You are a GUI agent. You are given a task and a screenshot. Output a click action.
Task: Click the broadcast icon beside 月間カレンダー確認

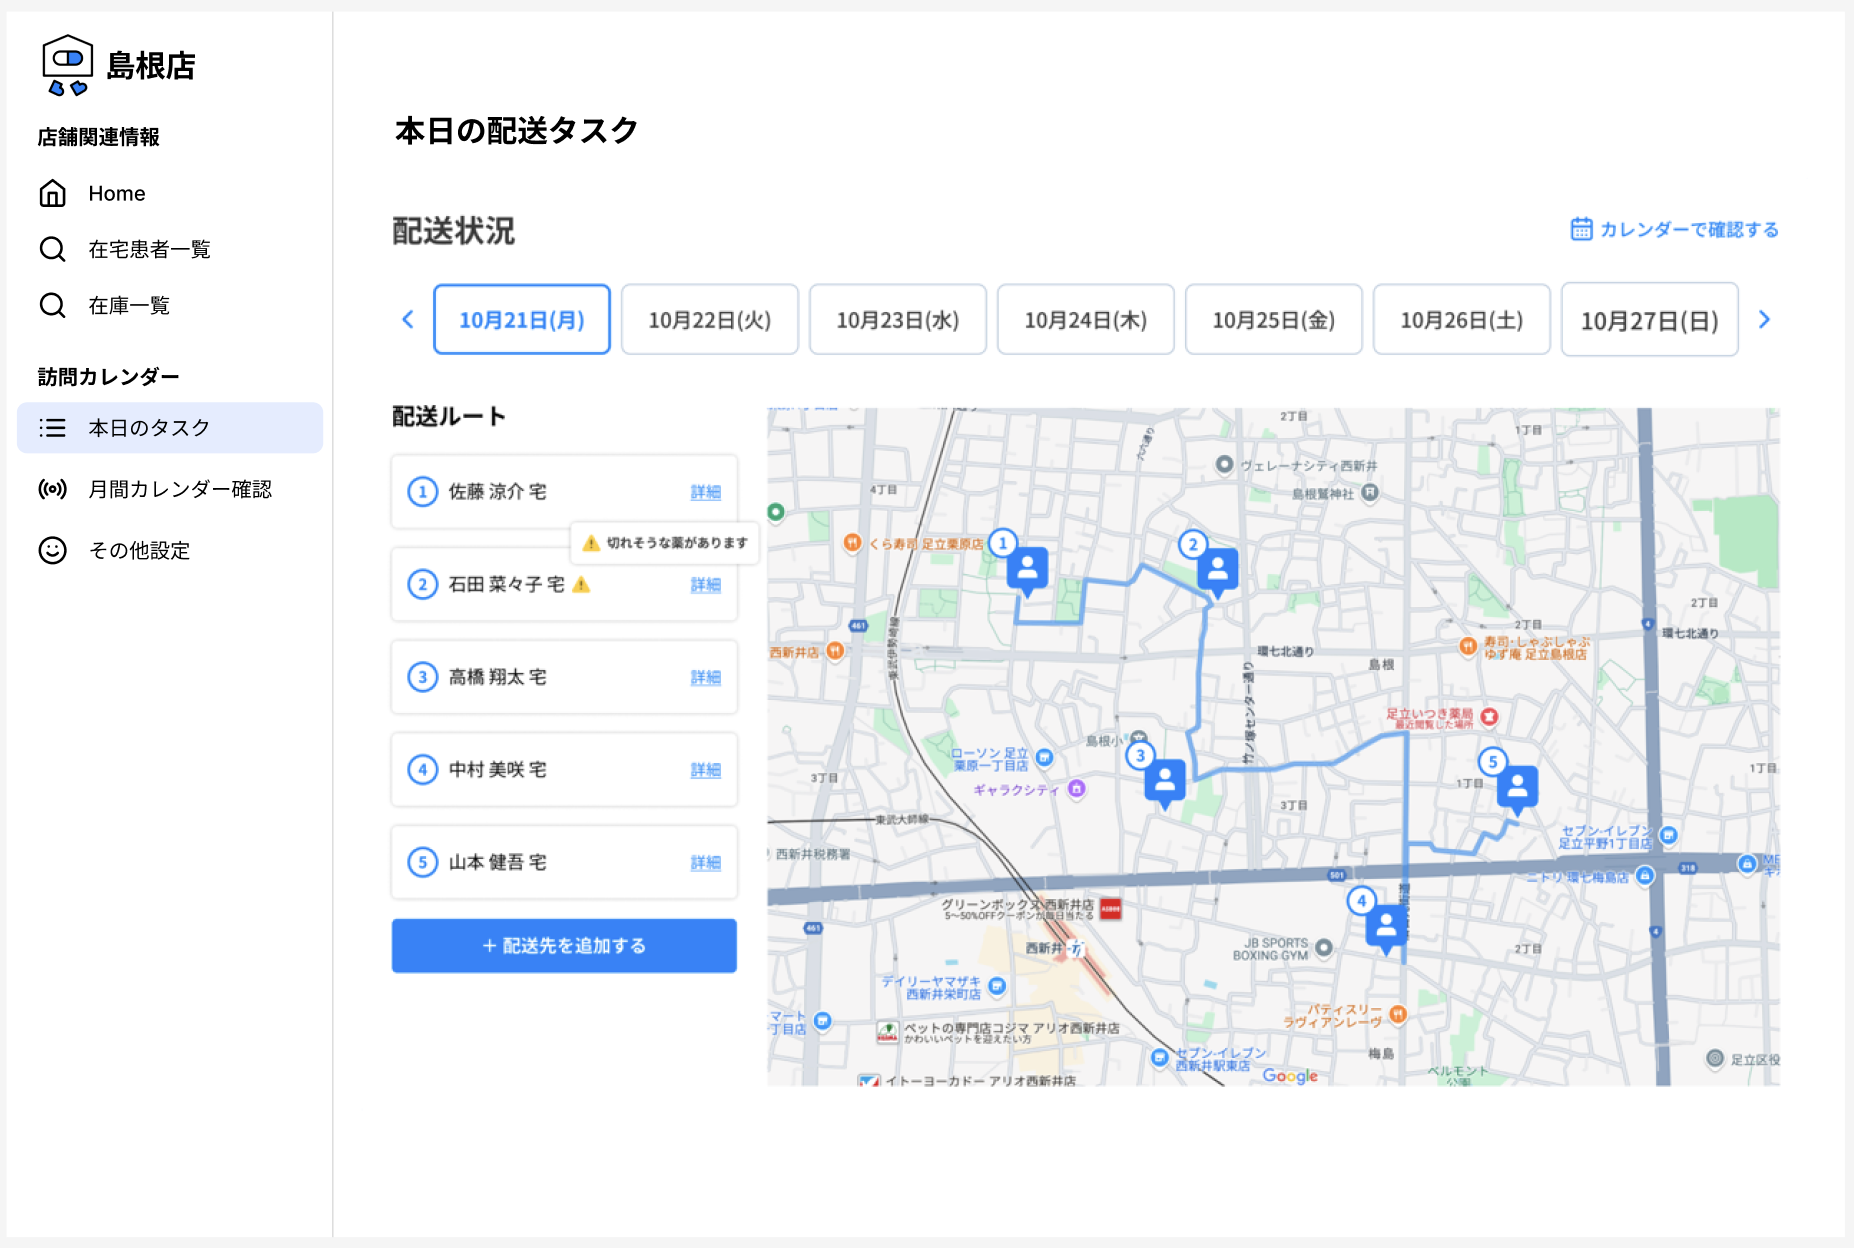point(52,489)
